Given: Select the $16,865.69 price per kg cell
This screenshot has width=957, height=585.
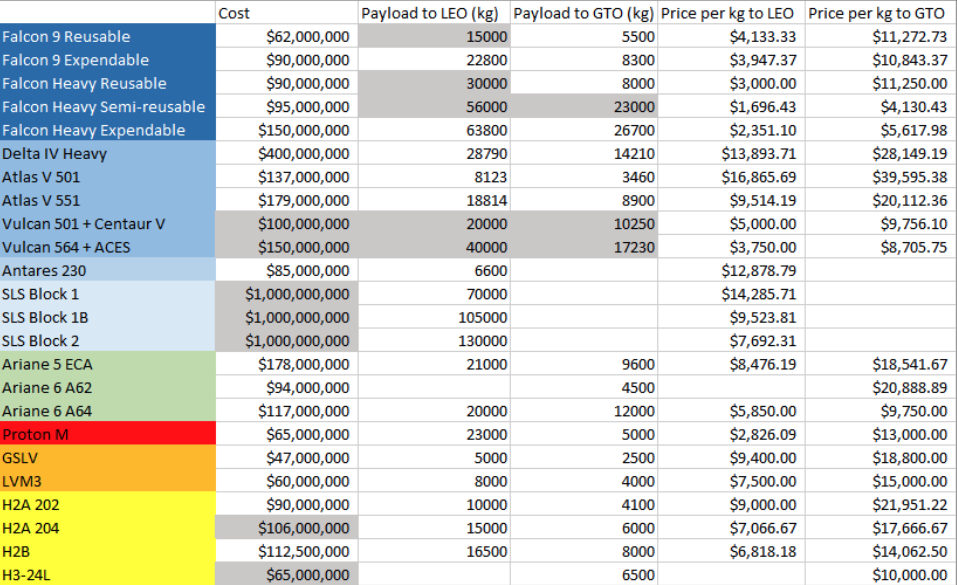Looking at the screenshot, I should pyautogui.click(x=732, y=177).
